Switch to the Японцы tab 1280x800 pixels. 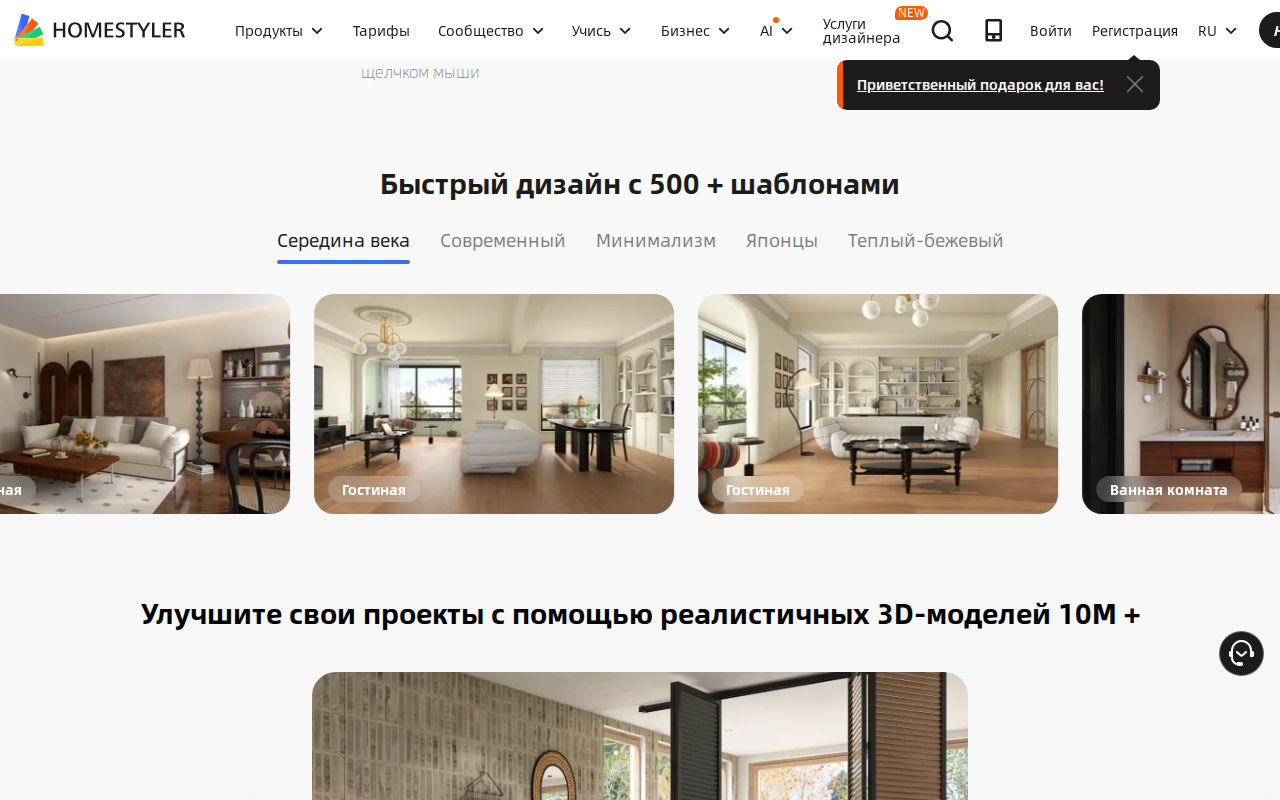click(782, 241)
